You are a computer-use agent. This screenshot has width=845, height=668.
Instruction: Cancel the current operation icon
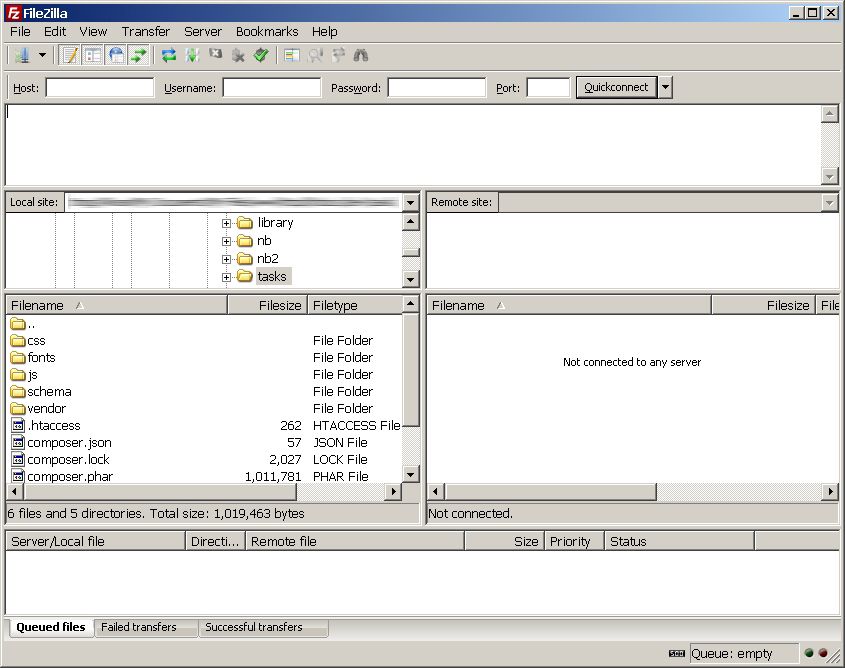coord(216,55)
